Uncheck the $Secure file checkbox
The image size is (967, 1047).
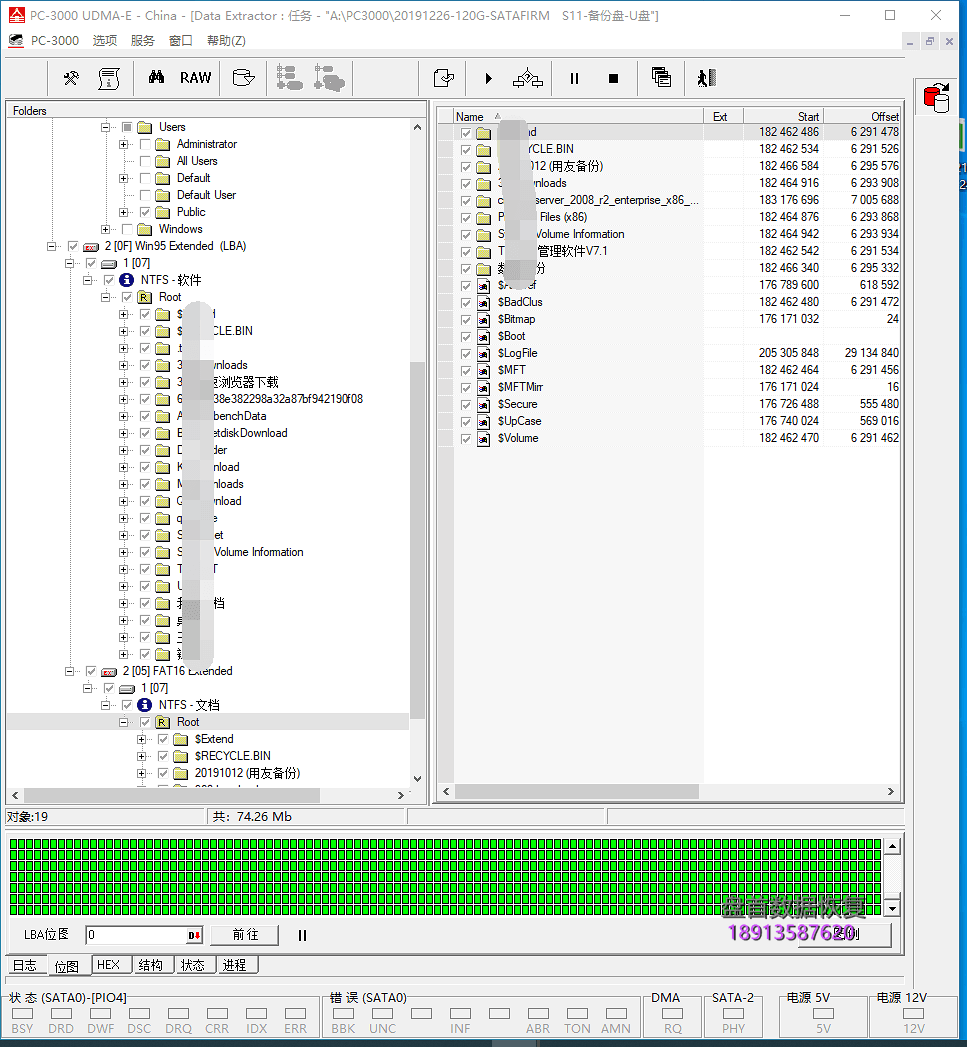pyautogui.click(x=465, y=405)
